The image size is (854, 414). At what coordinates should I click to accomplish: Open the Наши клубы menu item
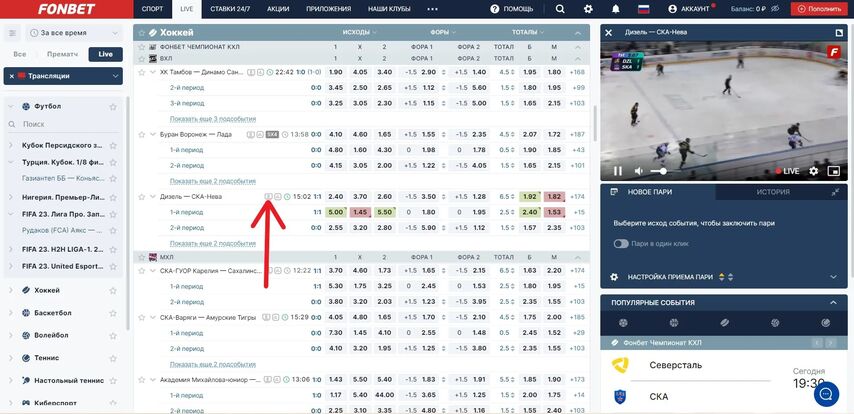coord(389,9)
